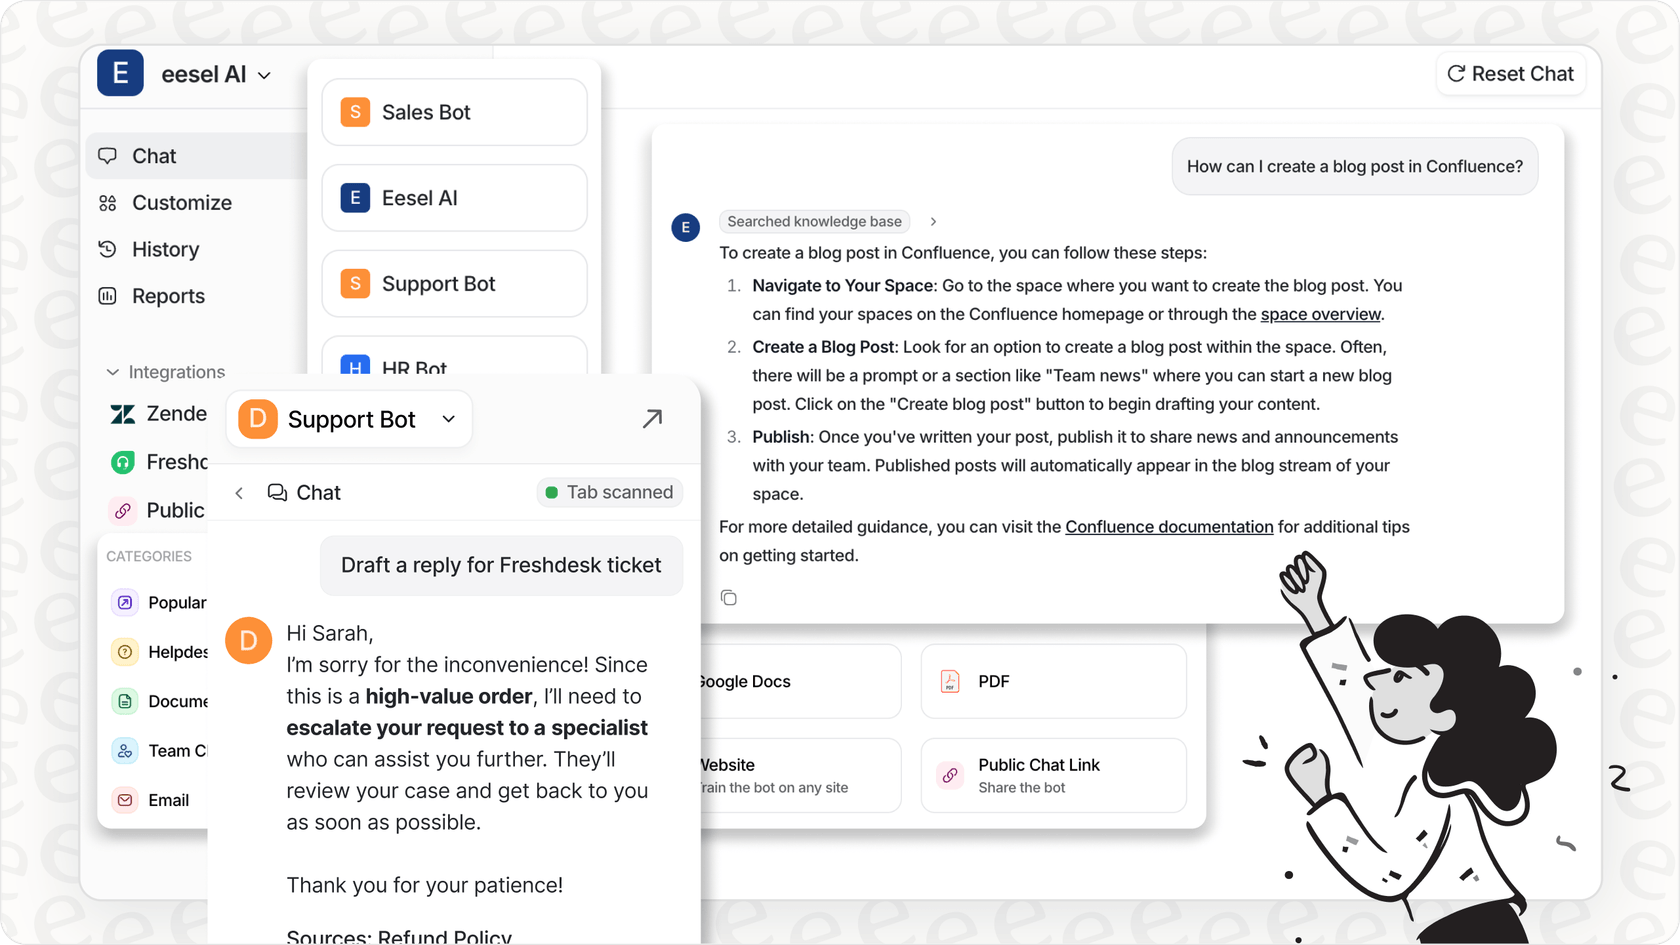The image size is (1680, 945).
Task: Open the Email category icon
Action: [124, 800]
